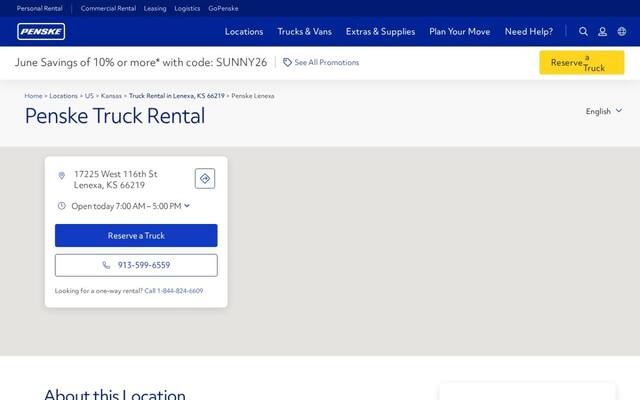Click the 'Penske Truck Rental' heading

(115, 116)
